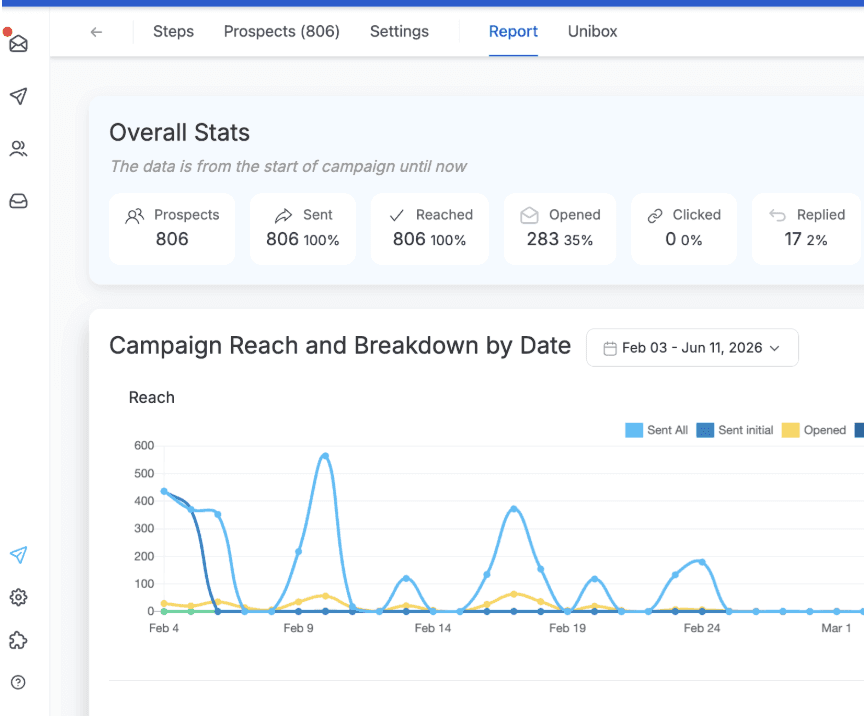Open the inbox tray icon in sidebar
The image size is (864, 720).
(x=19, y=201)
